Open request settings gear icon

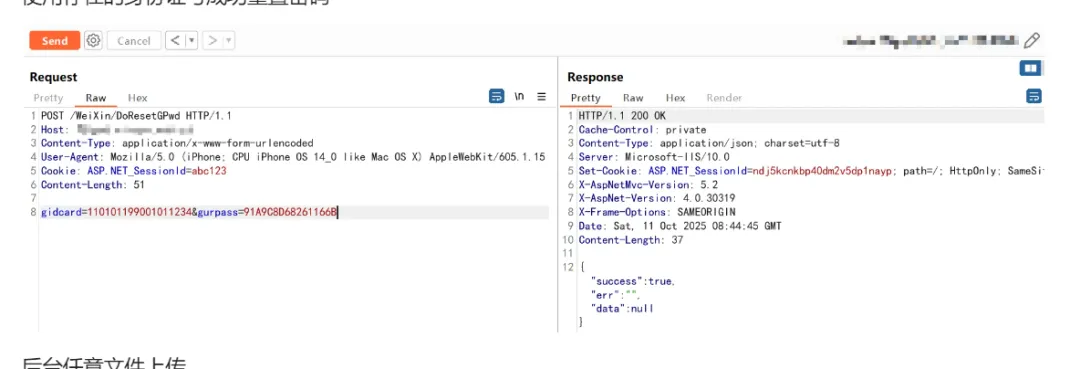coord(94,41)
